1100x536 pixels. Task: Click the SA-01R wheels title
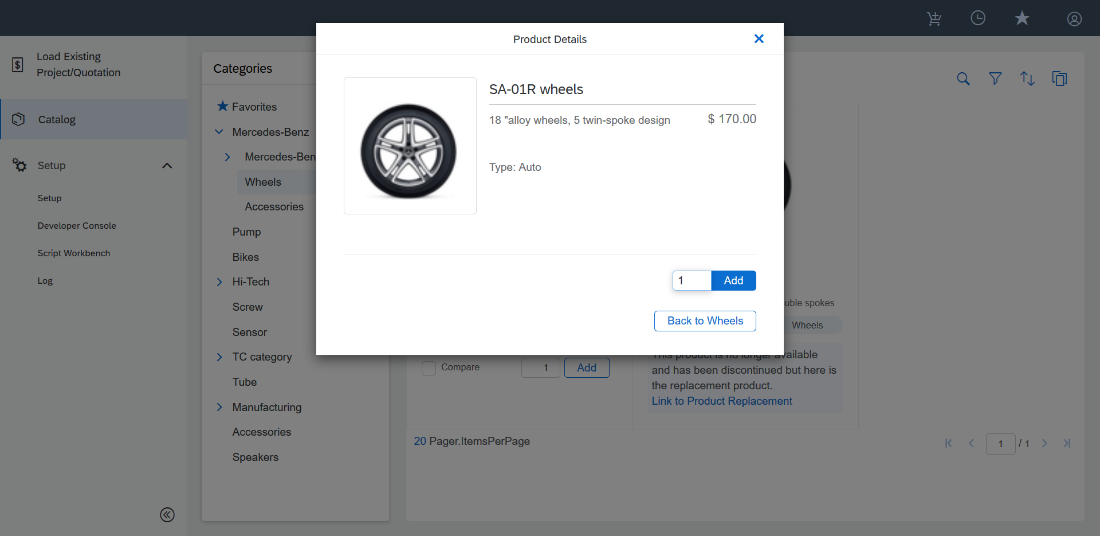[537, 89]
